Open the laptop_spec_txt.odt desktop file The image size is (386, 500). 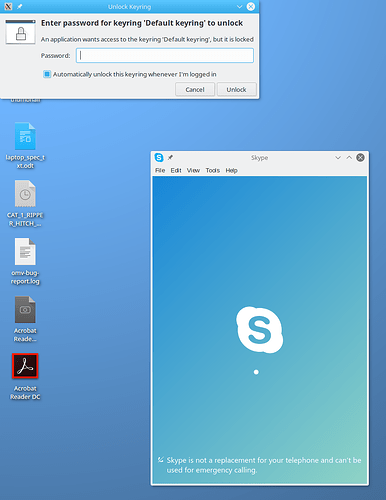point(25,136)
